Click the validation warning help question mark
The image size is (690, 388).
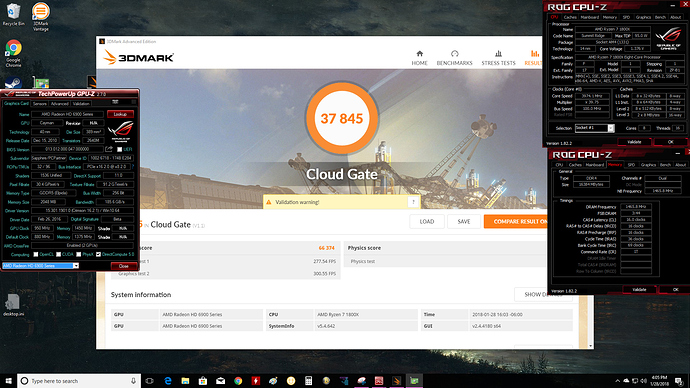coord(413,202)
